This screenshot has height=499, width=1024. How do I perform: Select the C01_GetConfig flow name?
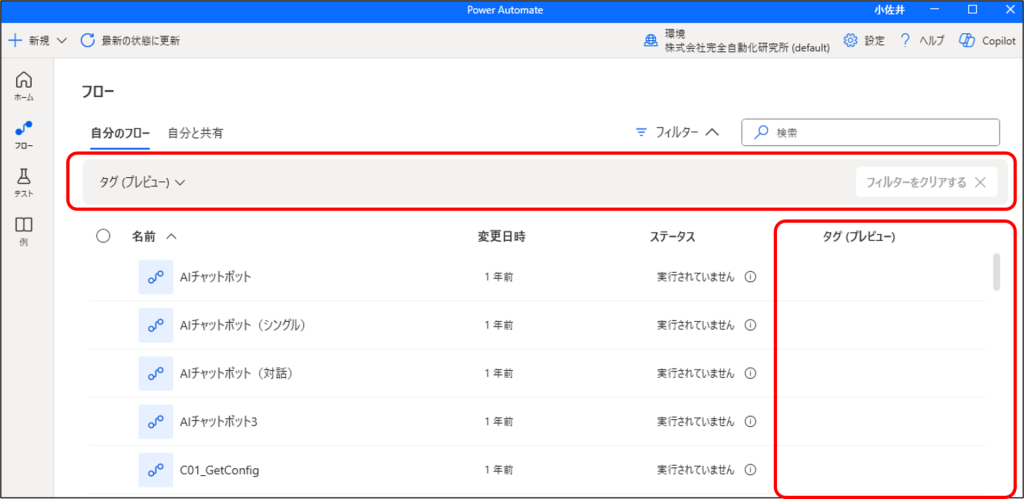pyautogui.click(x=219, y=470)
